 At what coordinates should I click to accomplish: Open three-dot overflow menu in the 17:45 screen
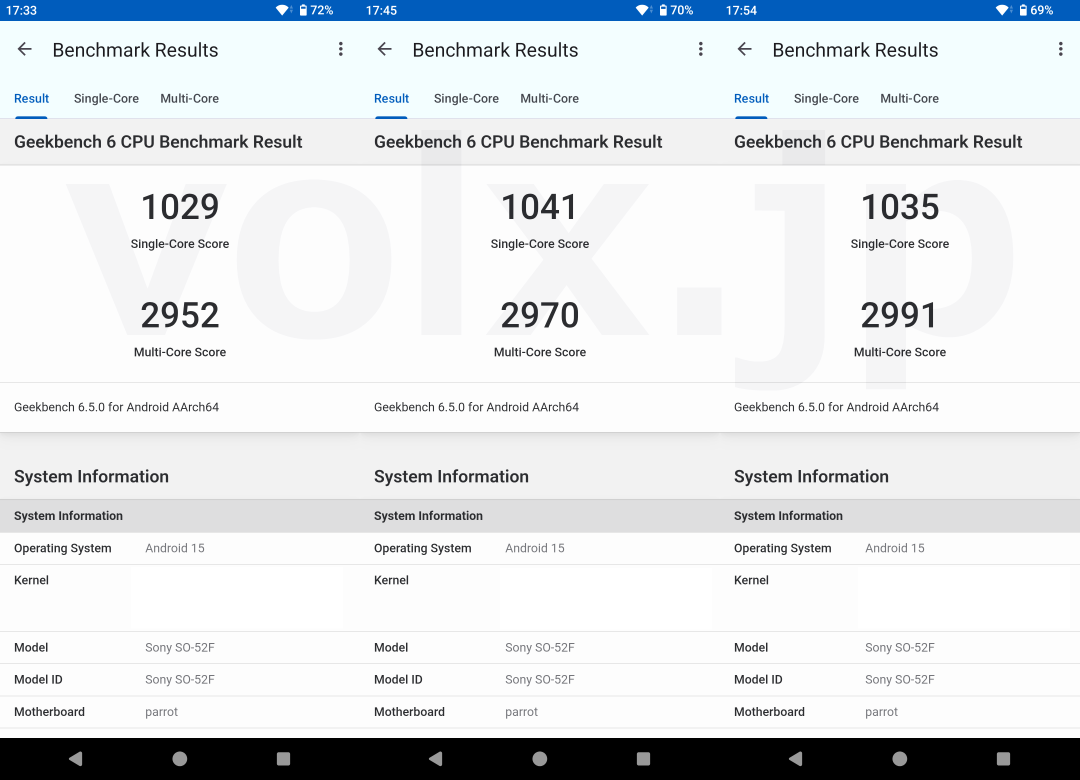click(x=701, y=50)
